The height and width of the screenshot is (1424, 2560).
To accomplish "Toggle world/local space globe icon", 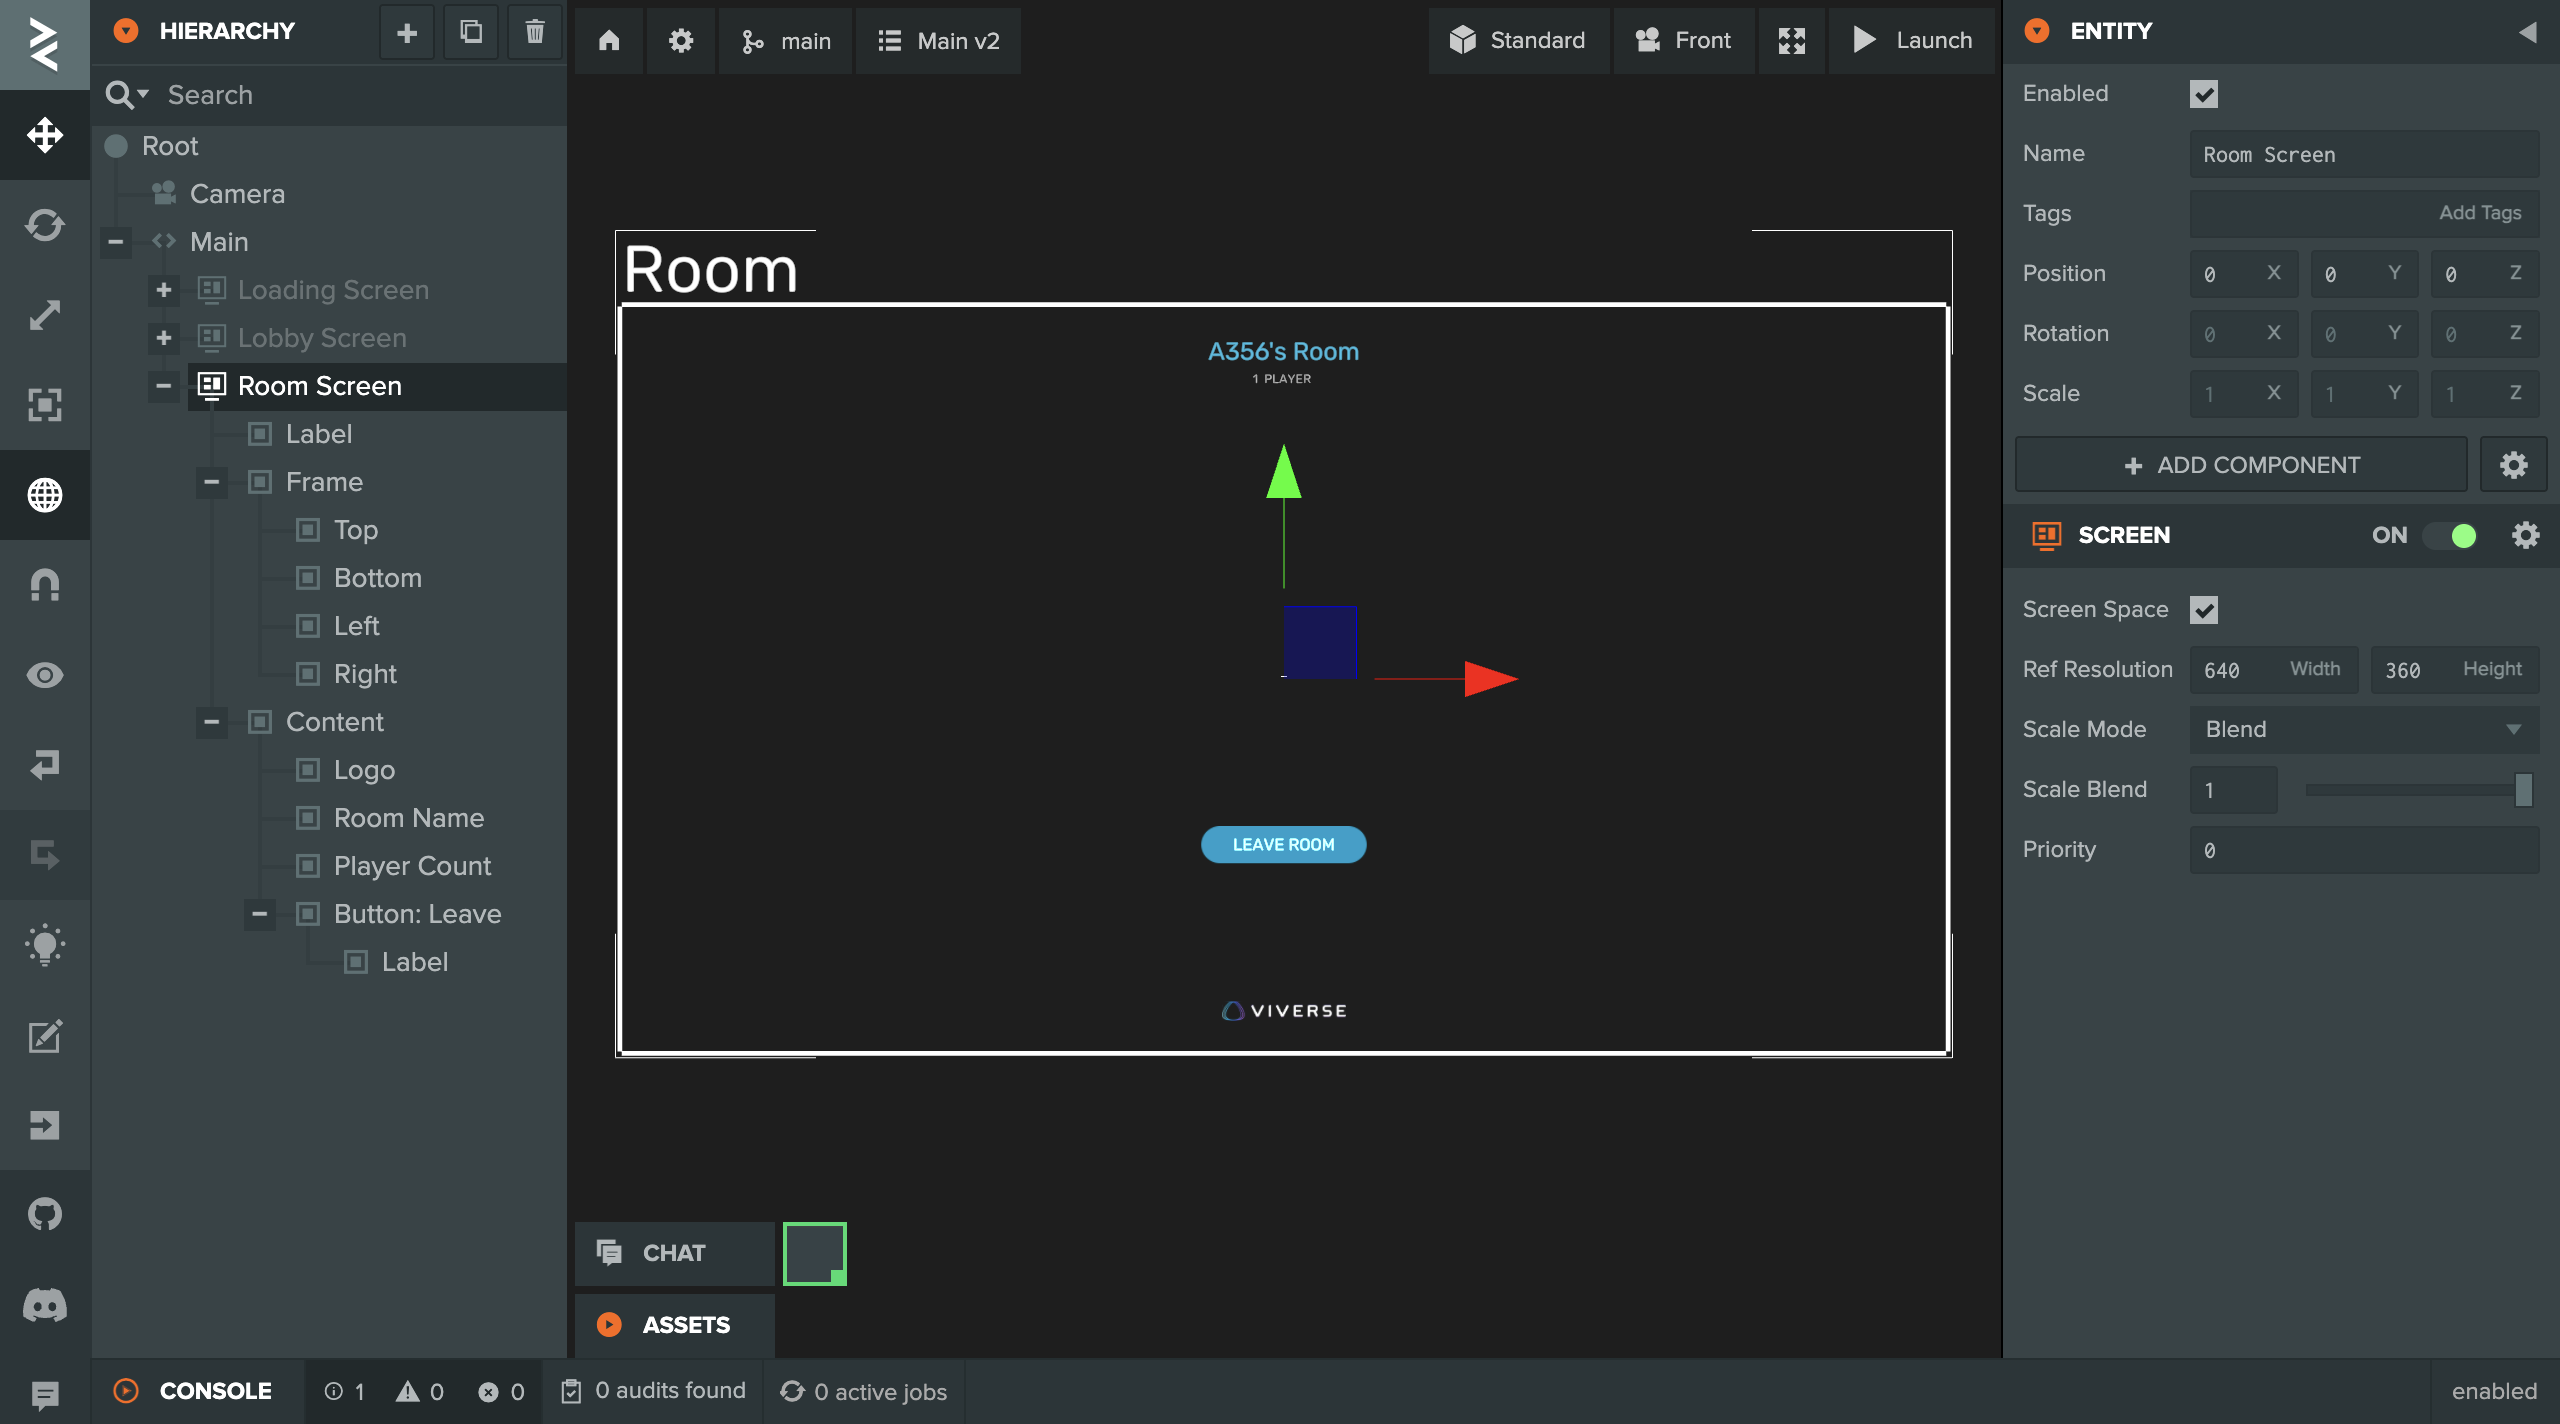I will (x=45, y=495).
